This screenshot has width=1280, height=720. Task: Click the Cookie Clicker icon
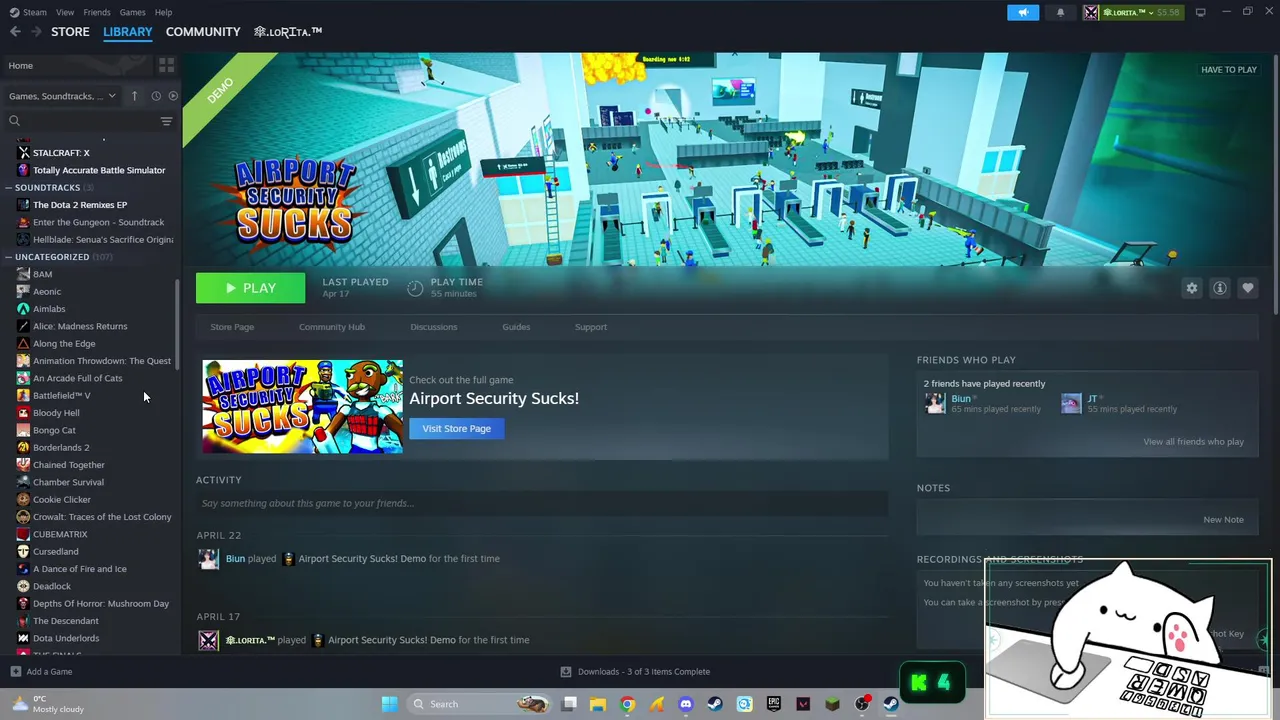point(23,499)
